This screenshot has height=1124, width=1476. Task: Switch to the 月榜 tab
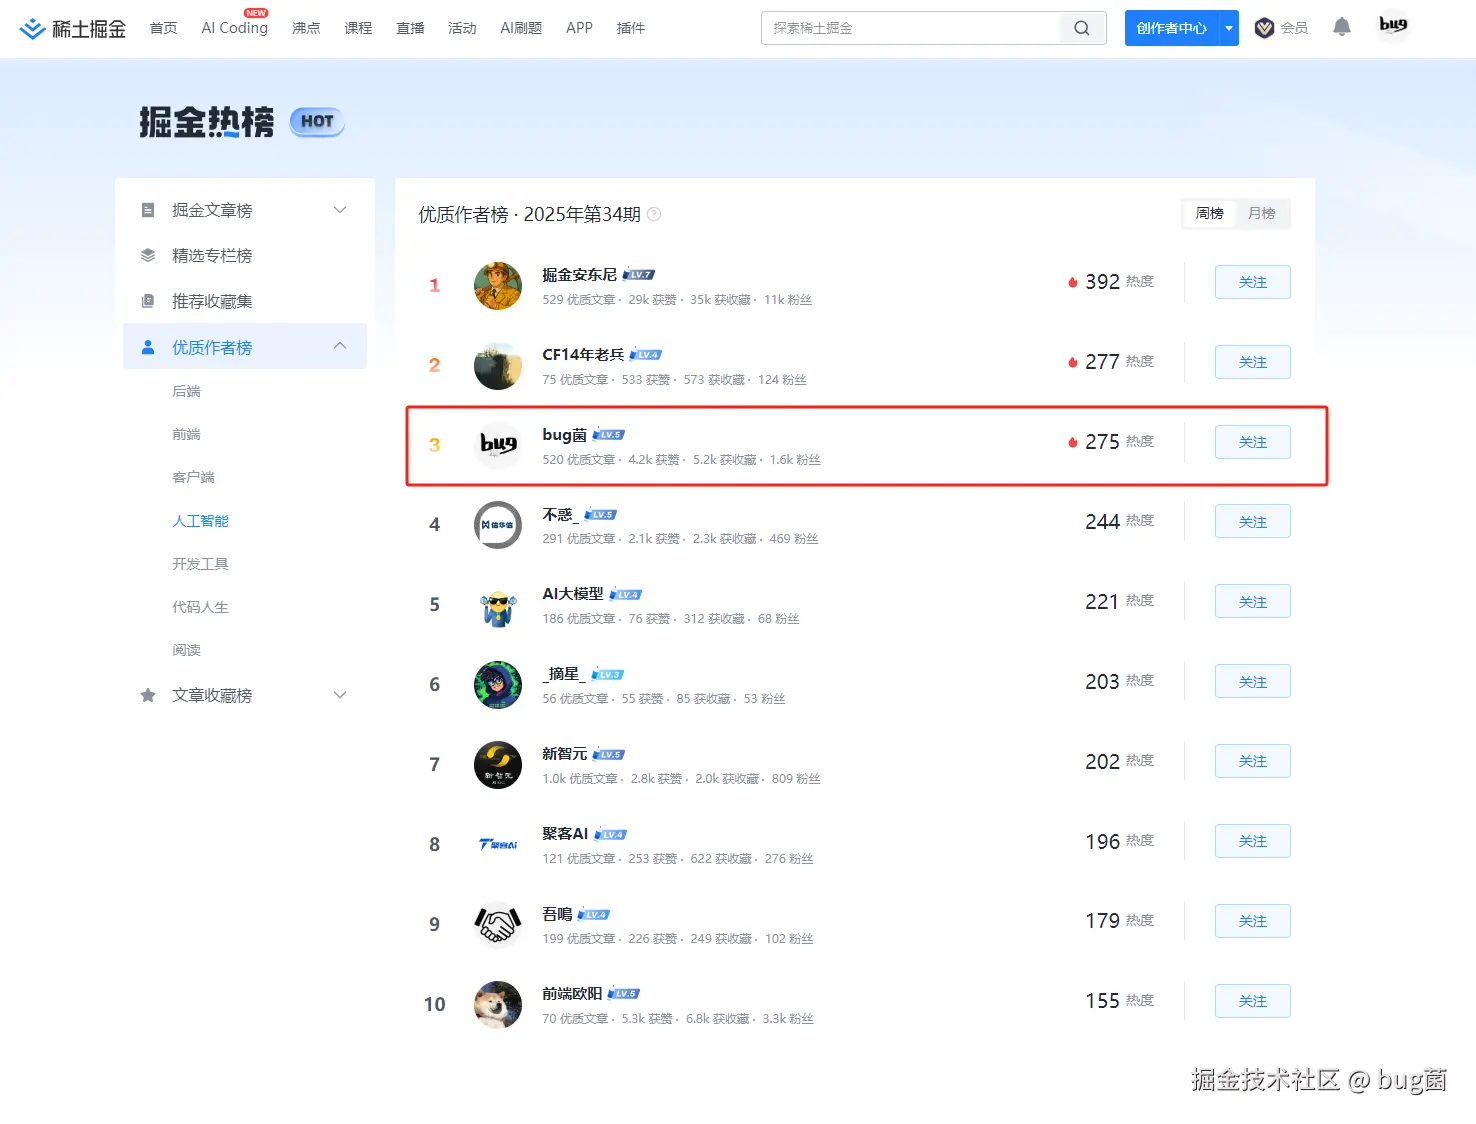tap(1262, 213)
